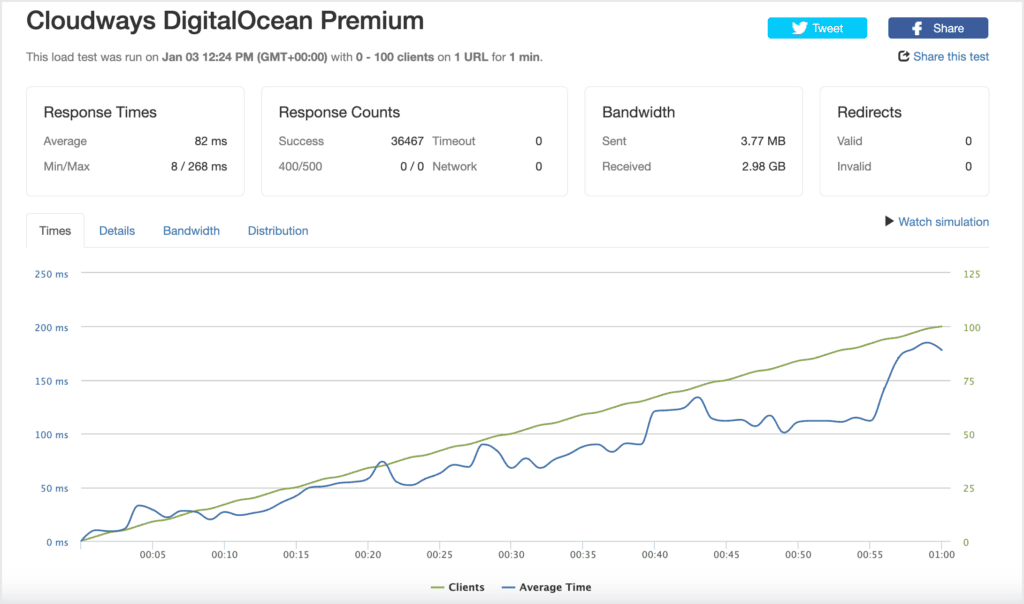Click the green Clients legend line swatch
Viewport: 1024px width, 604px height.
point(438,588)
